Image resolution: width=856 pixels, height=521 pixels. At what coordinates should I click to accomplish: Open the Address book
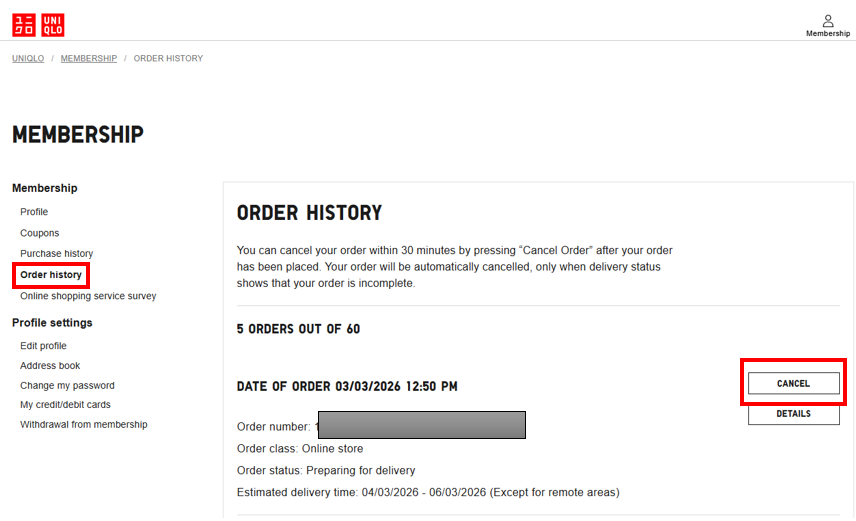(50, 366)
